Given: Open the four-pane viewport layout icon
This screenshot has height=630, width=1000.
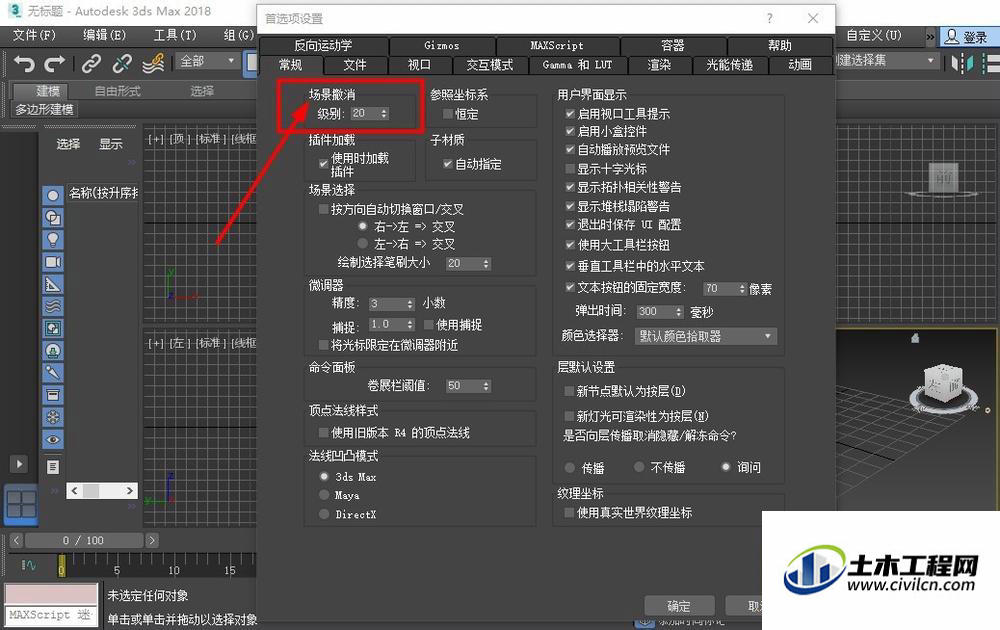Looking at the screenshot, I should pos(21,504).
